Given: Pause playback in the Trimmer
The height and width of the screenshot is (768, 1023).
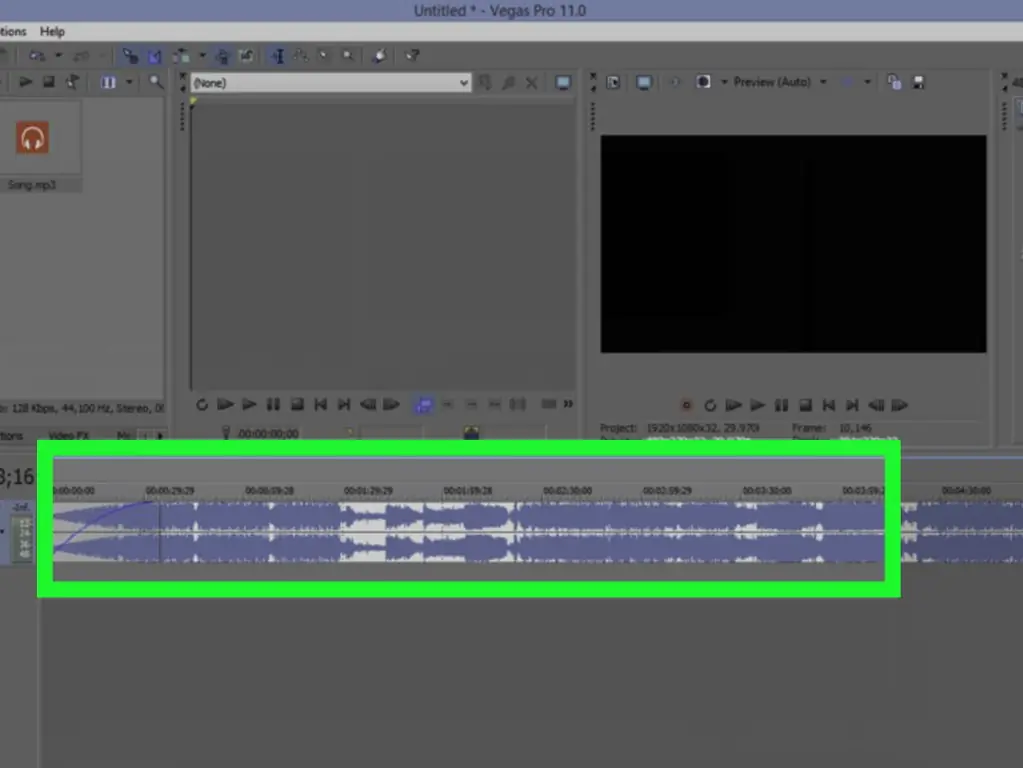Looking at the screenshot, I should (273, 405).
